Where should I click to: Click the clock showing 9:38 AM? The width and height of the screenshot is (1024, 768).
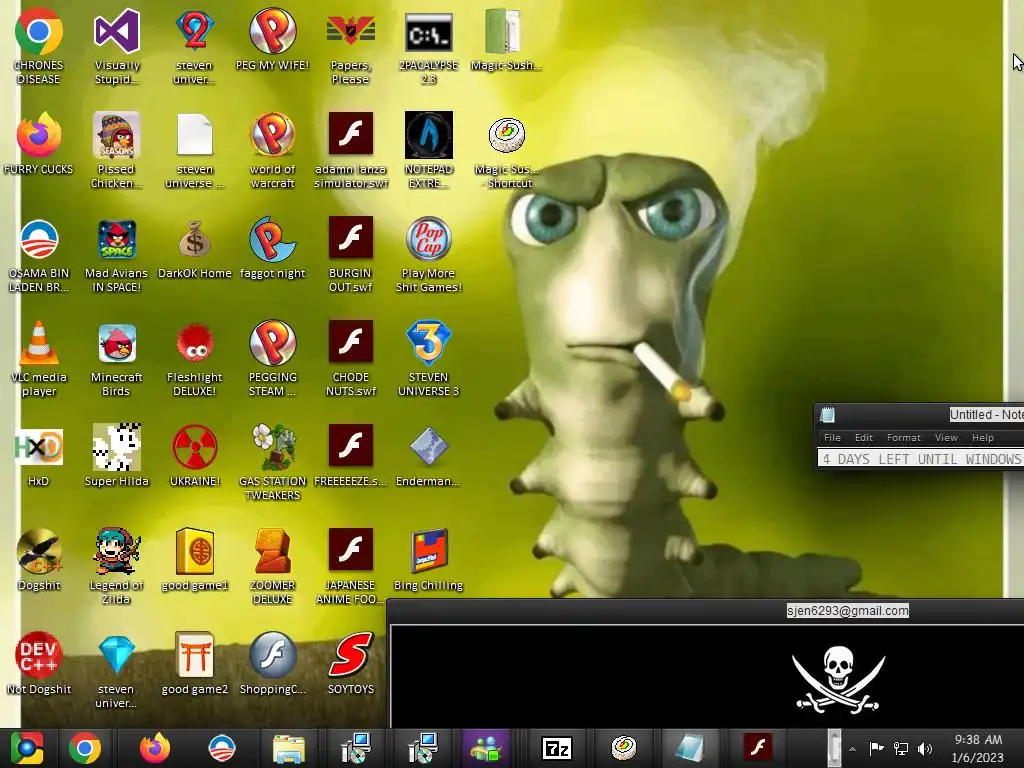[978, 740]
